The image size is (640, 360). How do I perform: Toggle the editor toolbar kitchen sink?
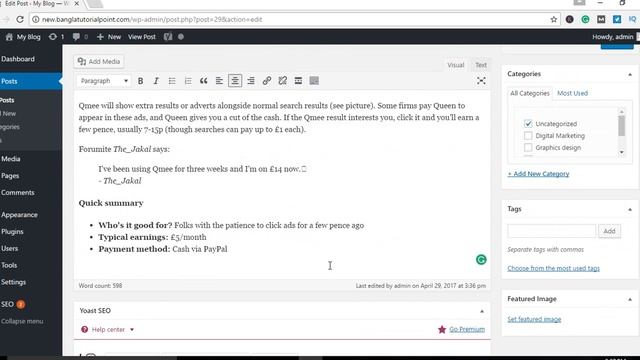pos(314,81)
